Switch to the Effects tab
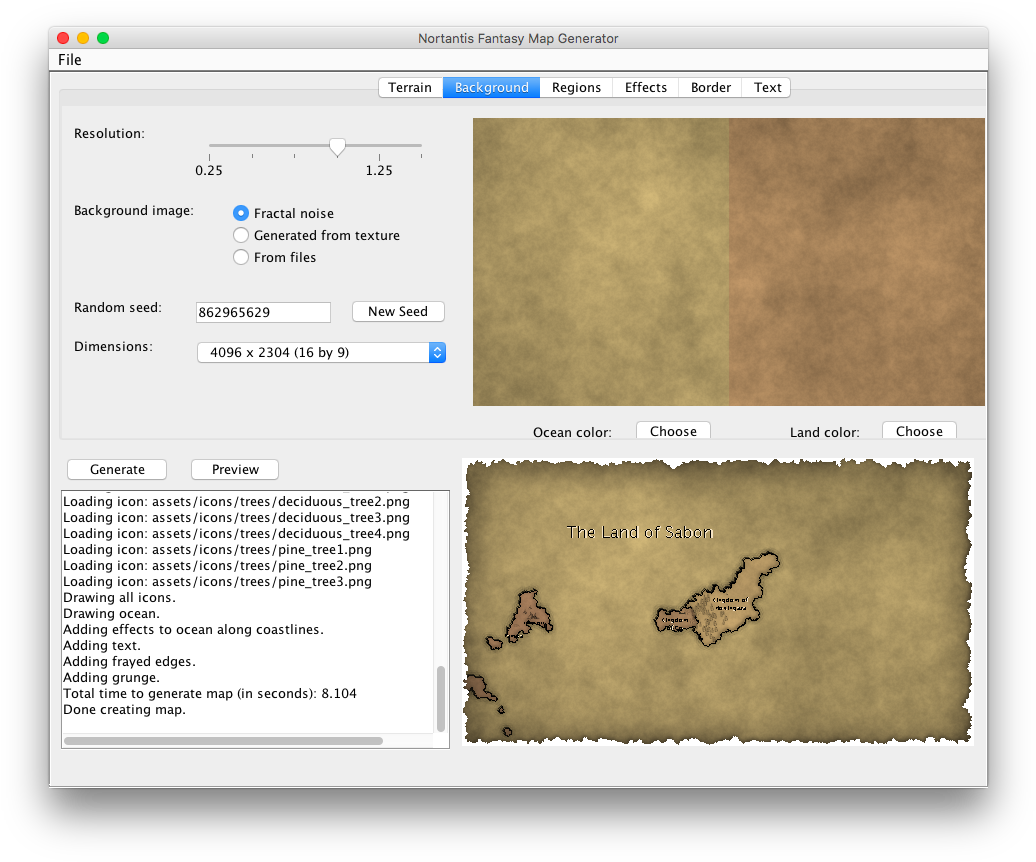Screen dimensions: 1036x862 [645, 87]
